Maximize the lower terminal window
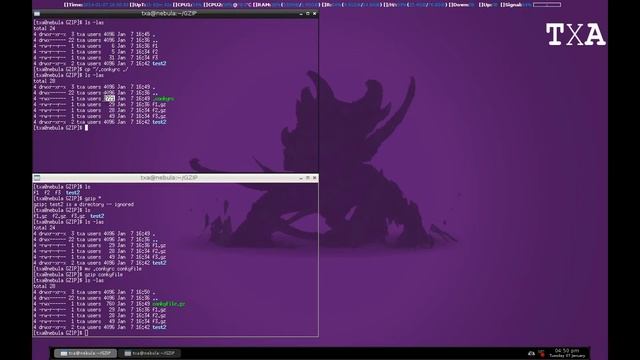This screenshot has width=640, height=360. [x=308, y=178]
